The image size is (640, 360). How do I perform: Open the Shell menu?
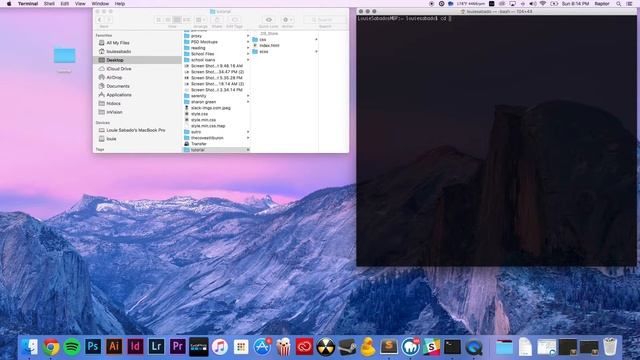tap(49, 4)
